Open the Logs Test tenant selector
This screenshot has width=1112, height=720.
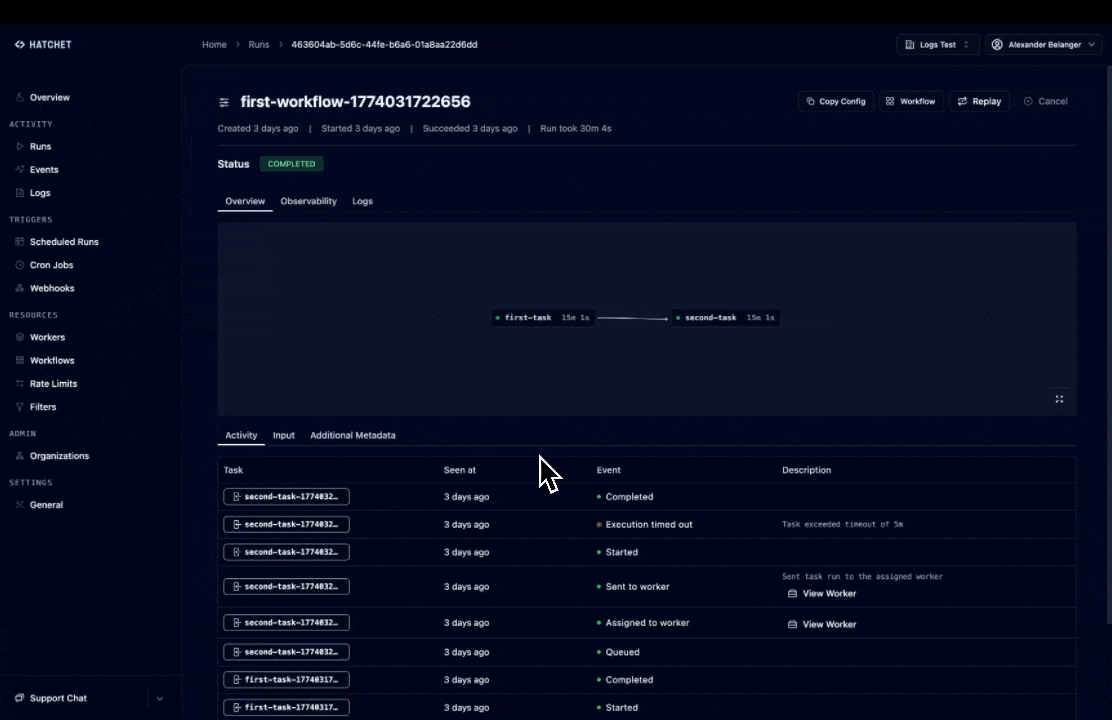[x=937, y=45]
